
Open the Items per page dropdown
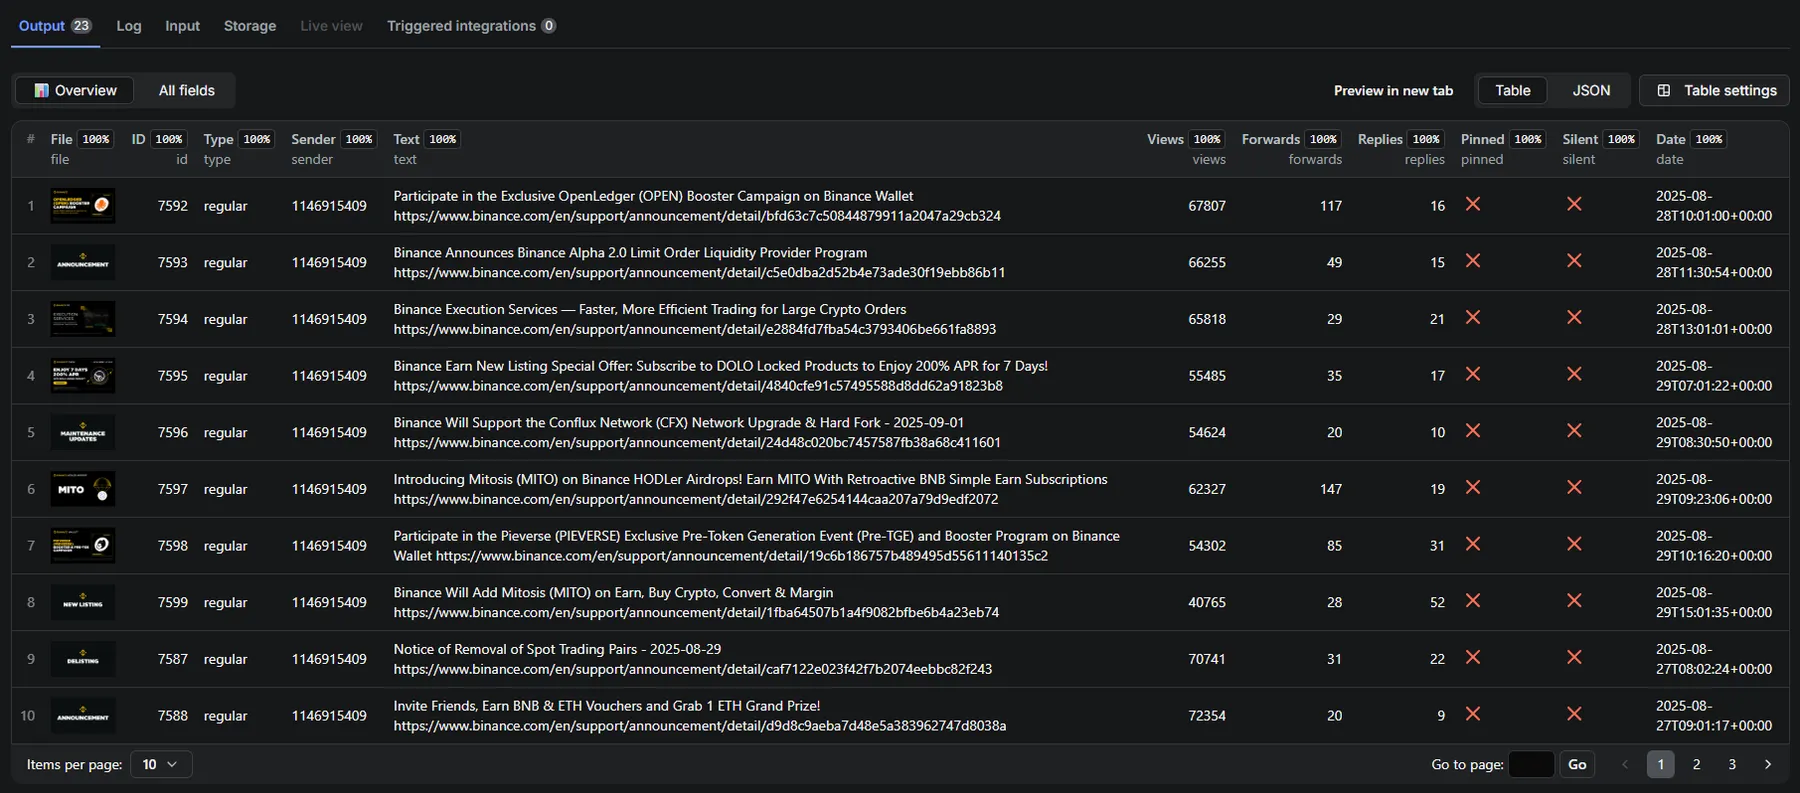point(161,764)
